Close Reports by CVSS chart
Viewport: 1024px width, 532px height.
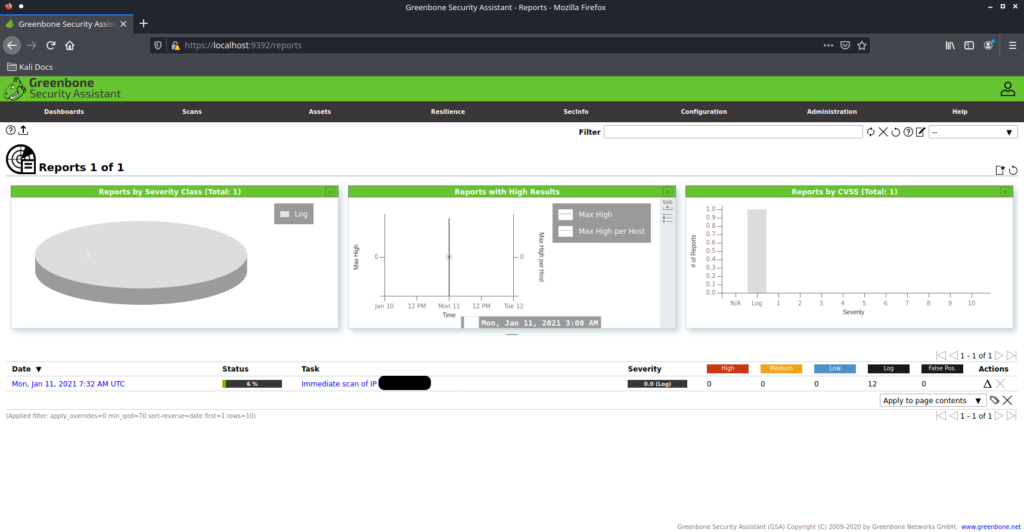[x=1005, y=192]
